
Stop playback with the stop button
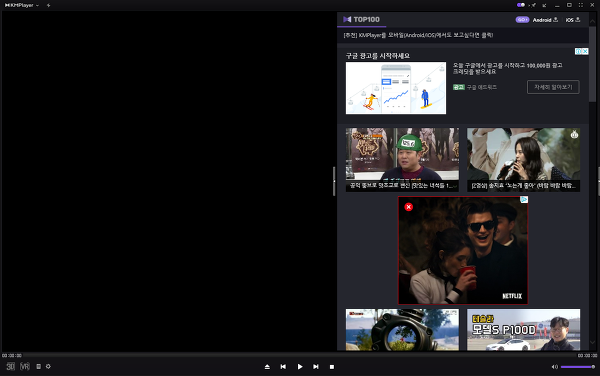click(332, 367)
